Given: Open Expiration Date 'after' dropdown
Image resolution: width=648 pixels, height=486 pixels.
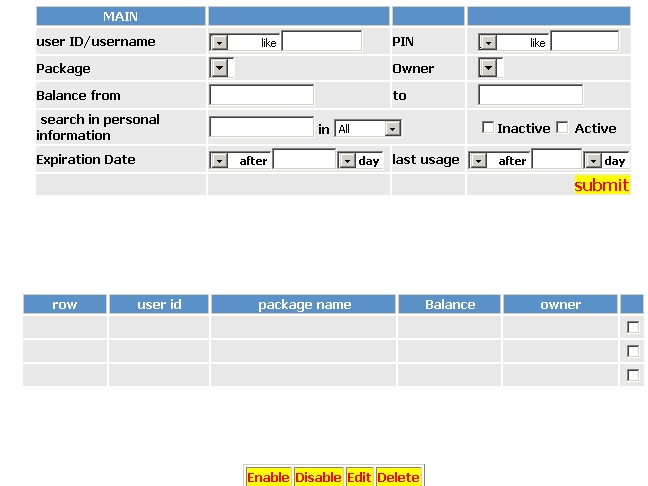Looking at the screenshot, I should (219, 160).
